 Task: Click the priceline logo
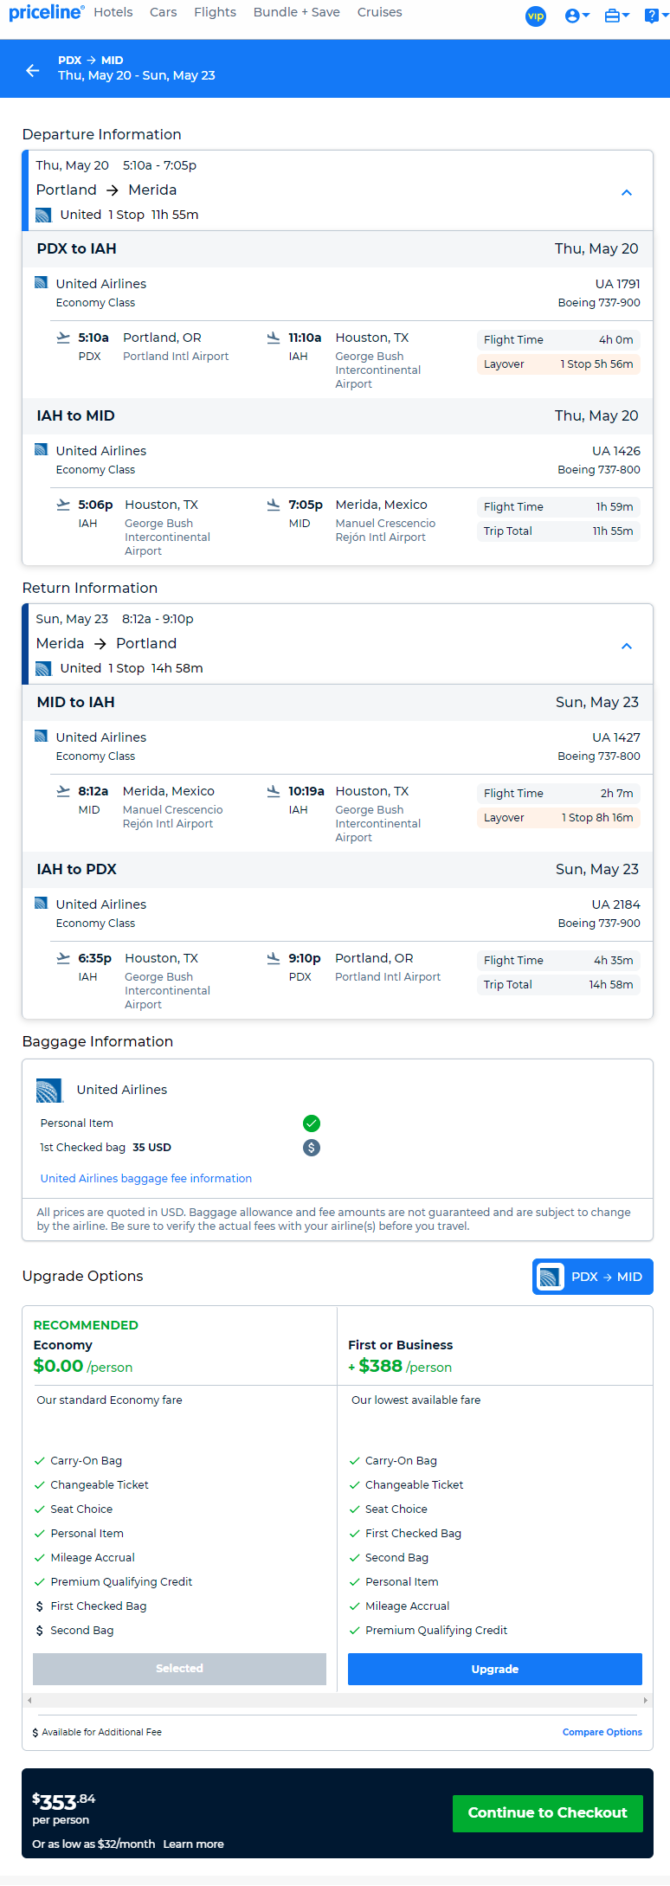click(46, 12)
